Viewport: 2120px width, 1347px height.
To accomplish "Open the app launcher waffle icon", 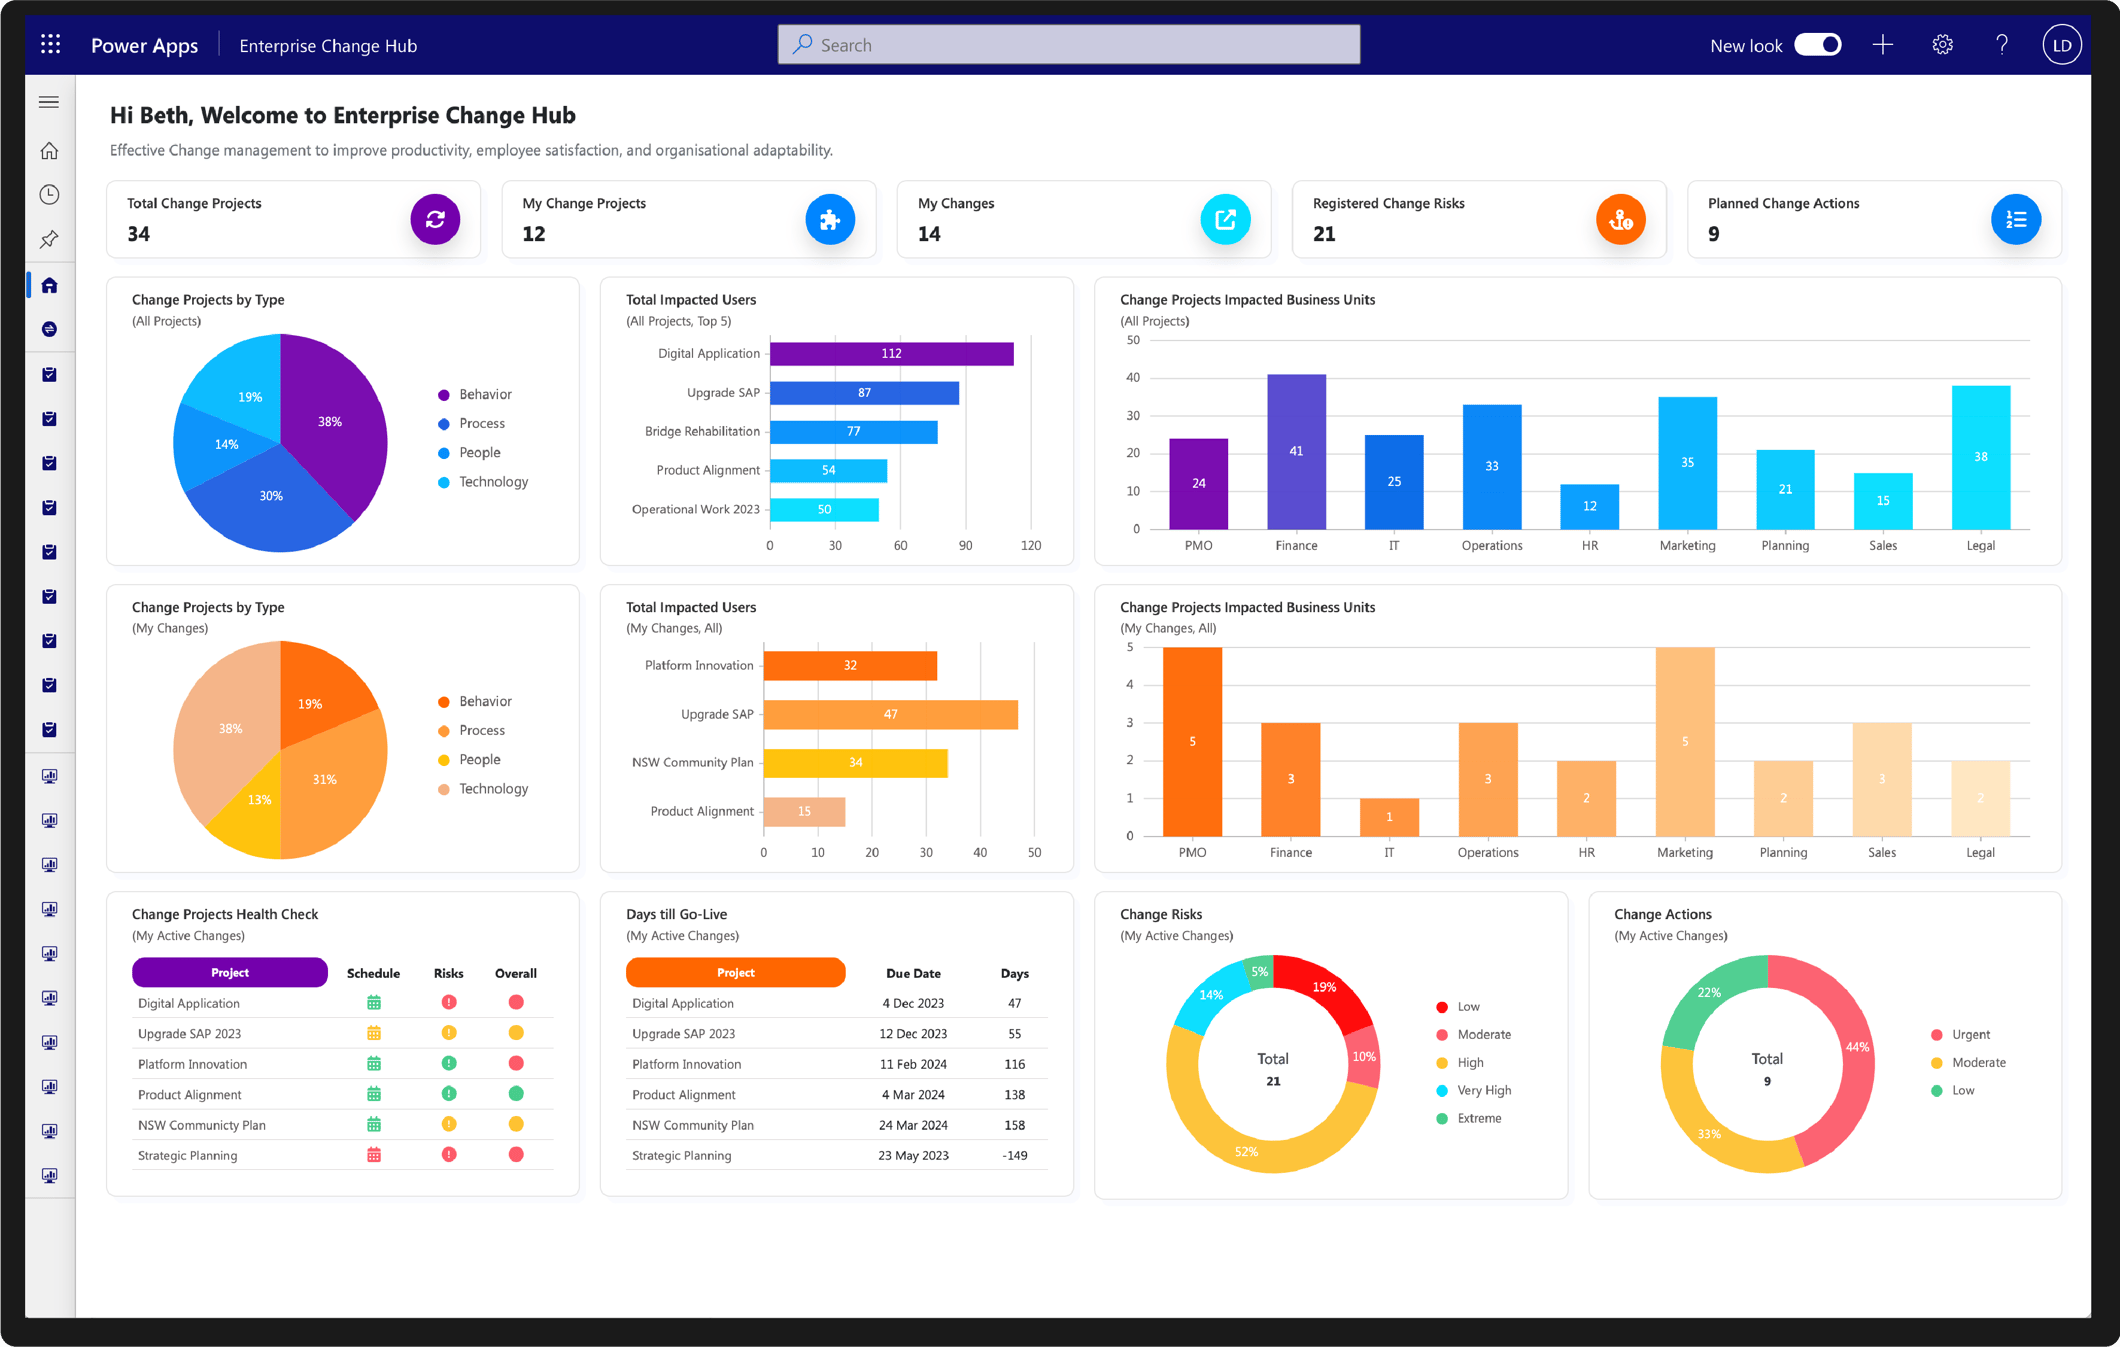I will [x=50, y=44].
